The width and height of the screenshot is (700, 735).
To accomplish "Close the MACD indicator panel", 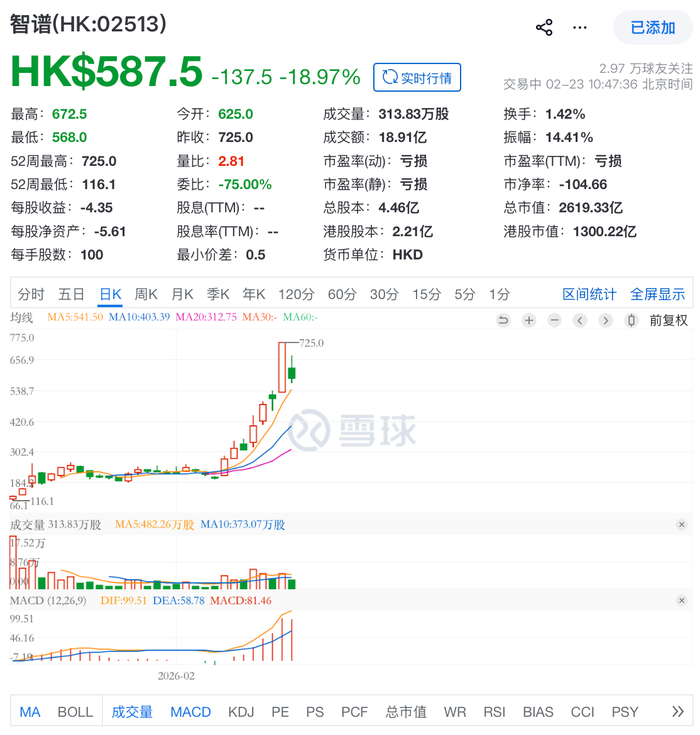I will click(x=681, y=600).
